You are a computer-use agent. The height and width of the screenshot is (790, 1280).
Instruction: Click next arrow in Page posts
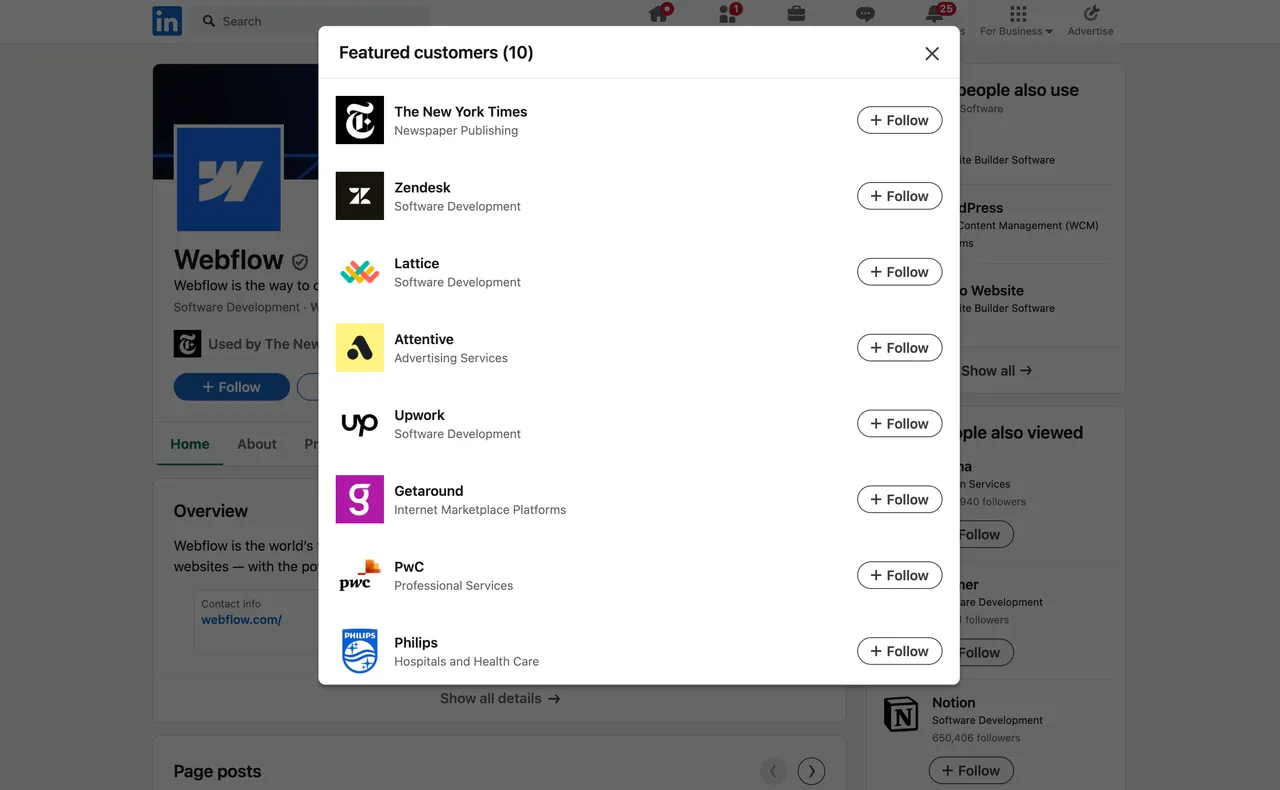[811, 771]
